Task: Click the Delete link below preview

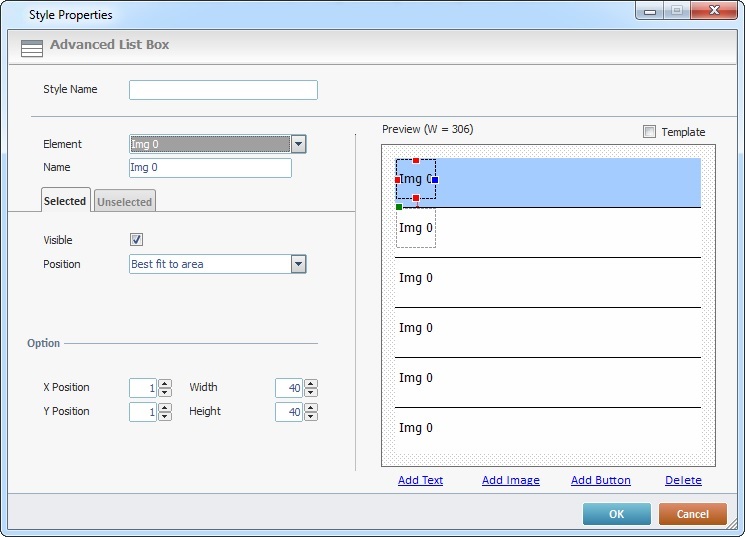Action: click(x=683, y=480)
